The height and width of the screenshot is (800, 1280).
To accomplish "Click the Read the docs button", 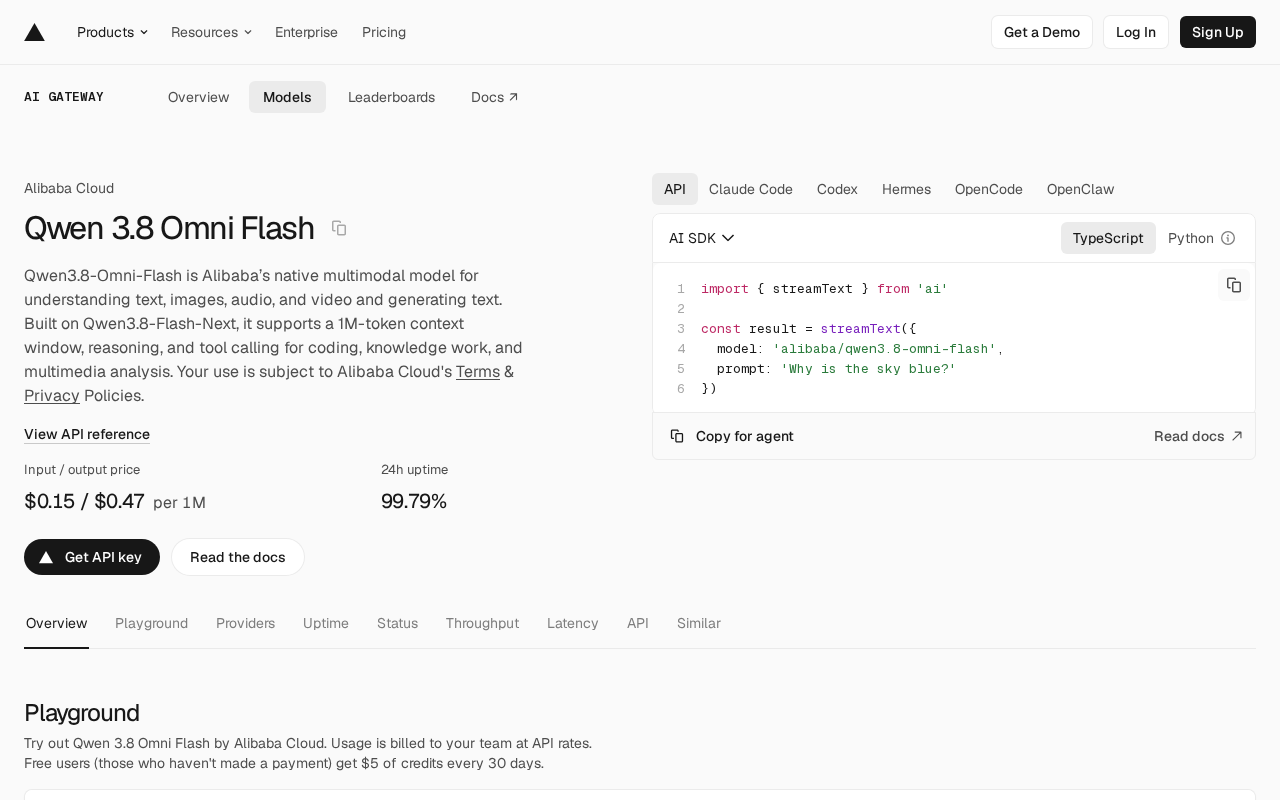I will point(238,557).
